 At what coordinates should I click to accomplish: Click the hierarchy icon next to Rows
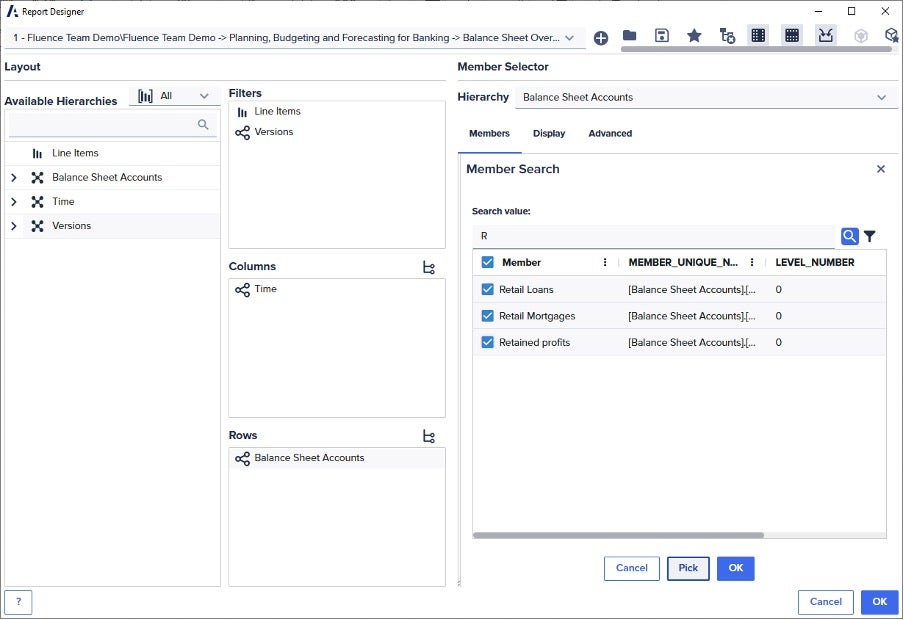(x=429, y=436)
